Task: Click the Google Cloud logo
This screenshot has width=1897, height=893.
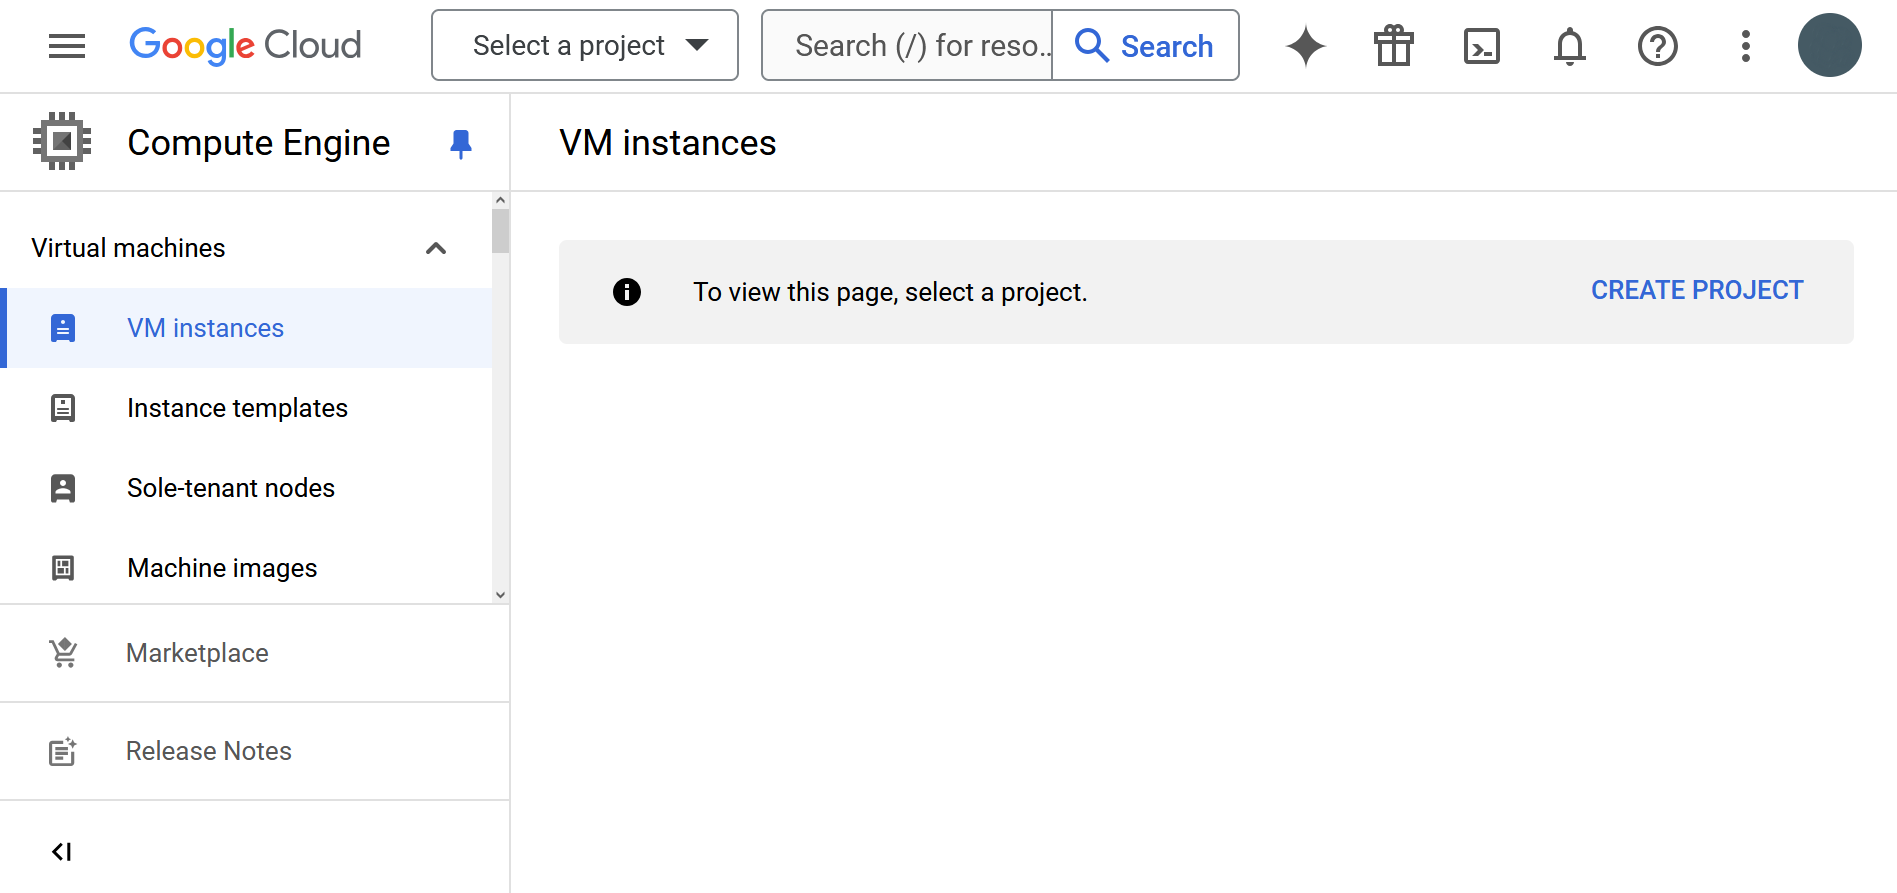Action: [x=245, y=45]
